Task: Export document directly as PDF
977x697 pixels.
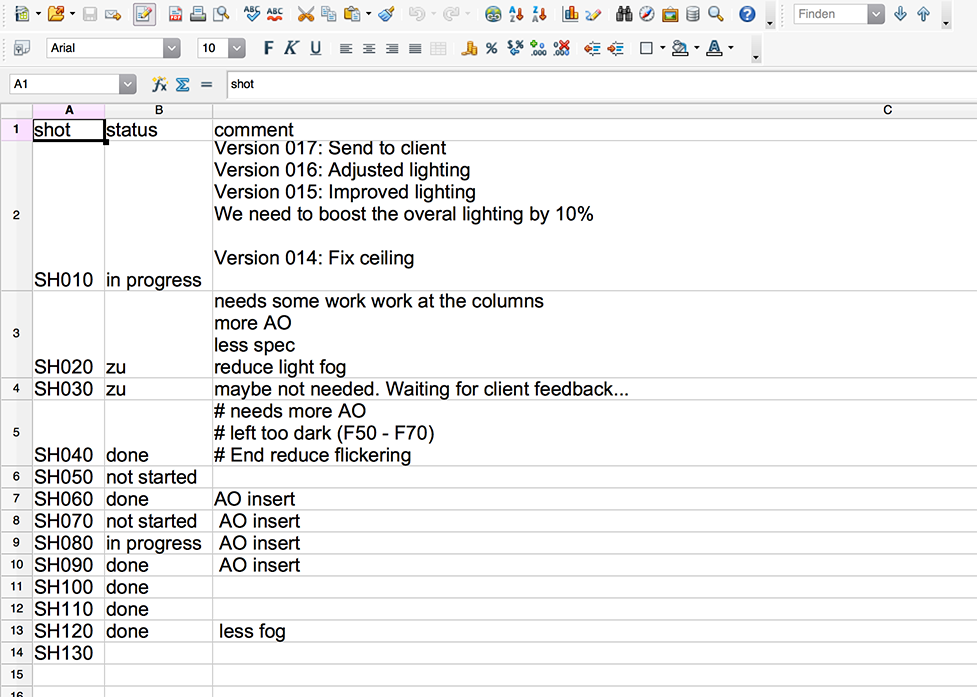Action: point(175,14)
